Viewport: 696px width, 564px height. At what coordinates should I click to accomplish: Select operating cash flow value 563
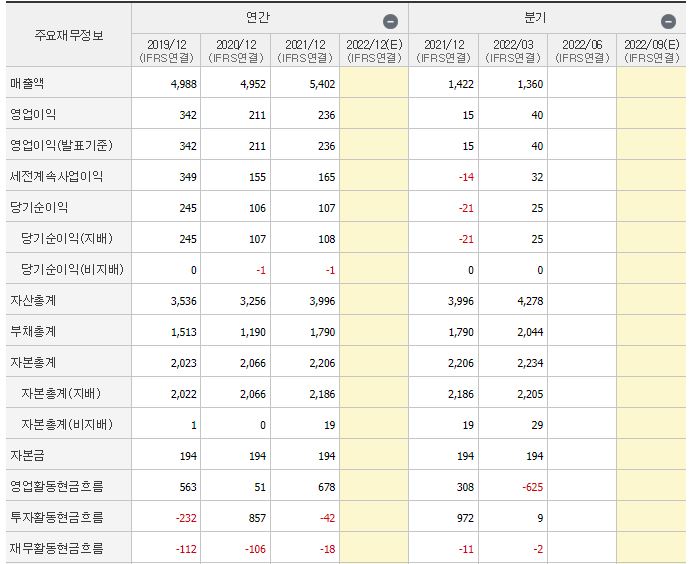(x=188, y=487)
